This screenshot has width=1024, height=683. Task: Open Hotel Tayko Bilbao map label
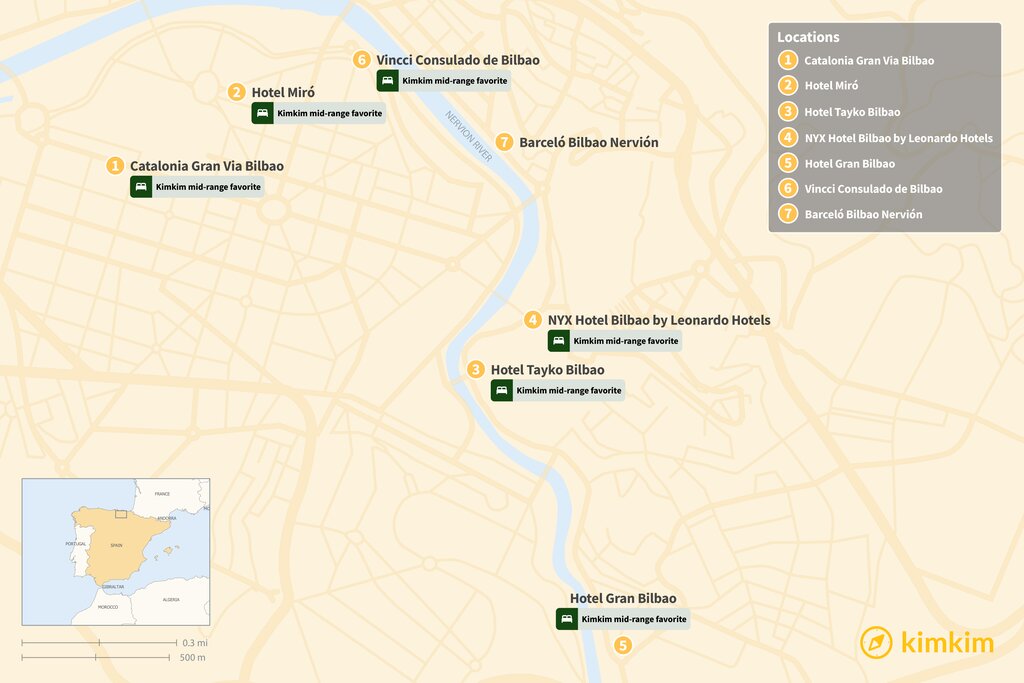point(547,370)
